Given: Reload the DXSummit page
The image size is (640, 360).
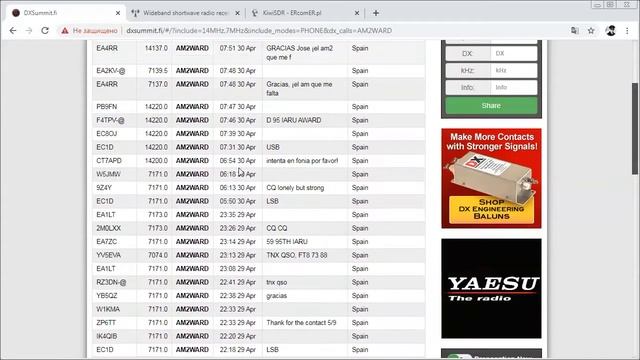Looking at the screenshot, I should 45,31.
